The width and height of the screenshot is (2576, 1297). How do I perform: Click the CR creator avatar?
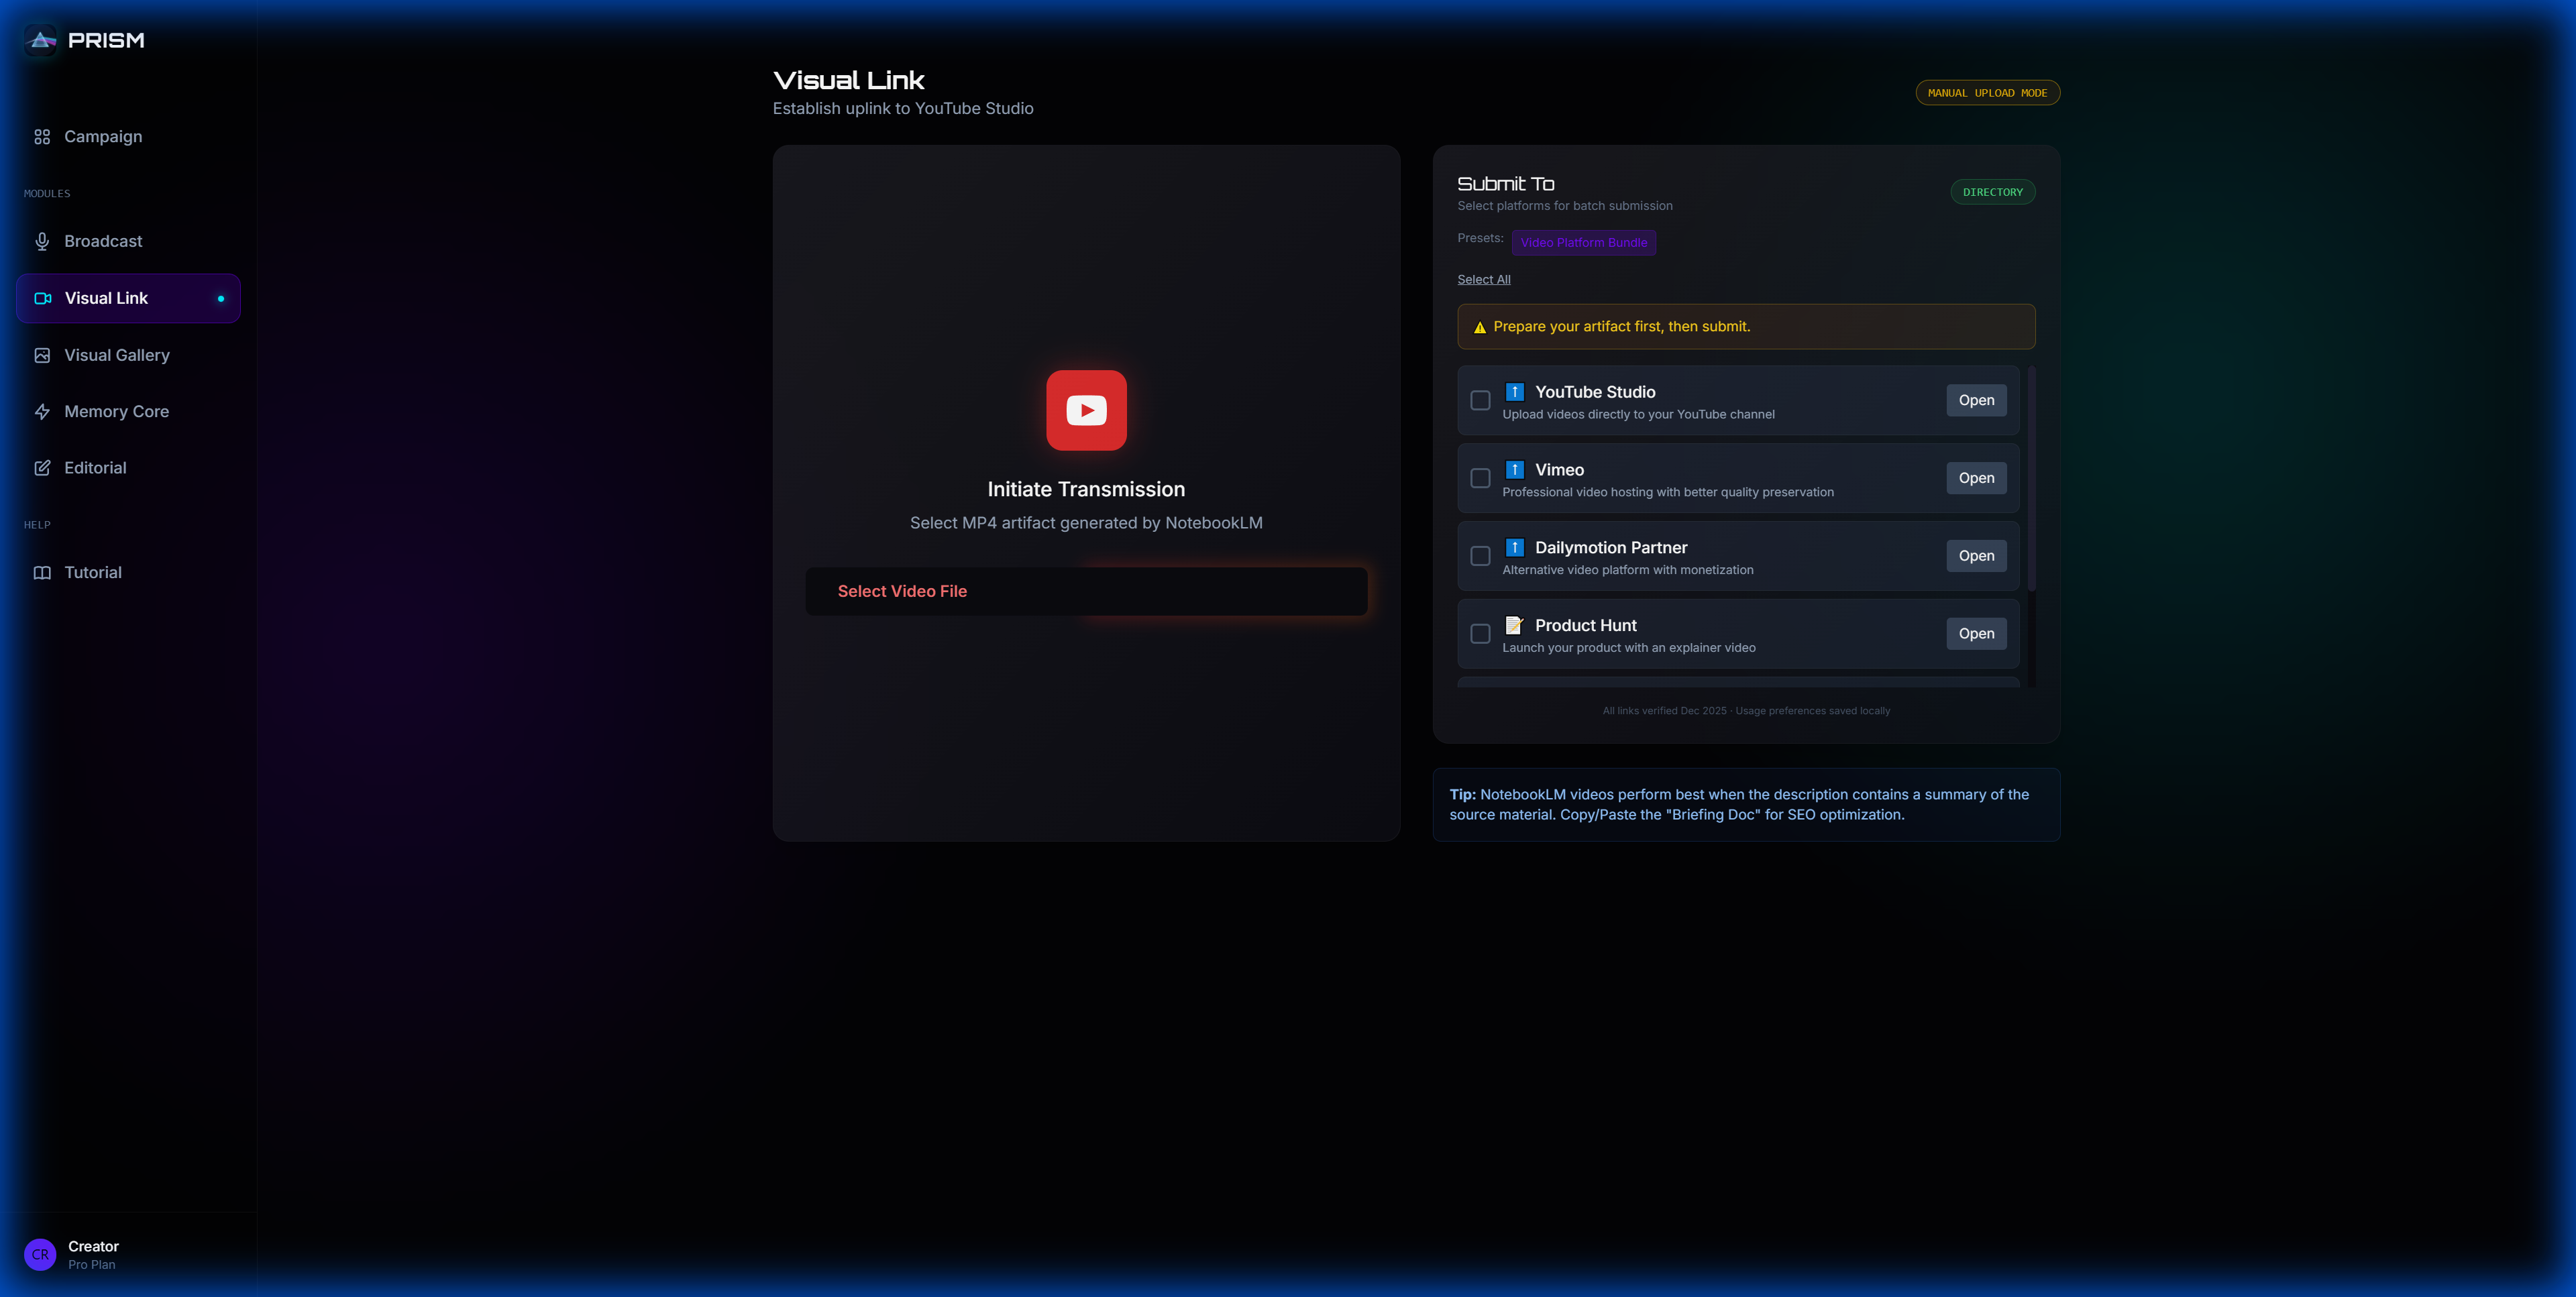pos(40,1254)
